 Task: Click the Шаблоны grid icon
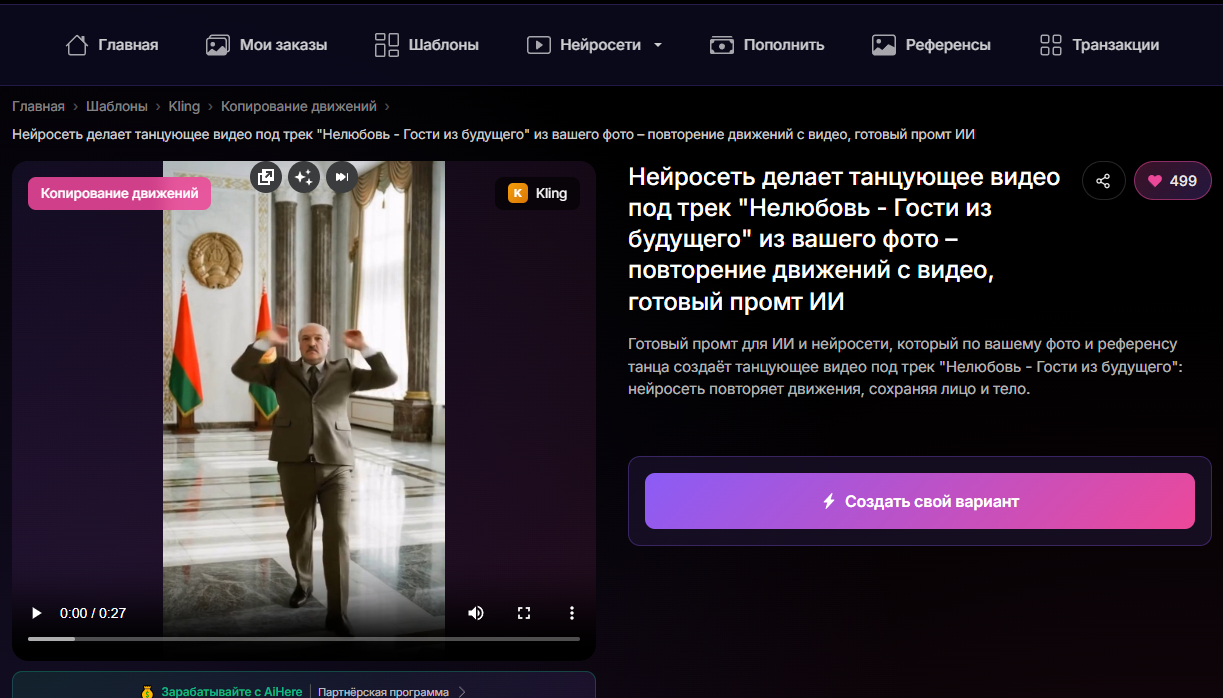(x=385, y=44)
